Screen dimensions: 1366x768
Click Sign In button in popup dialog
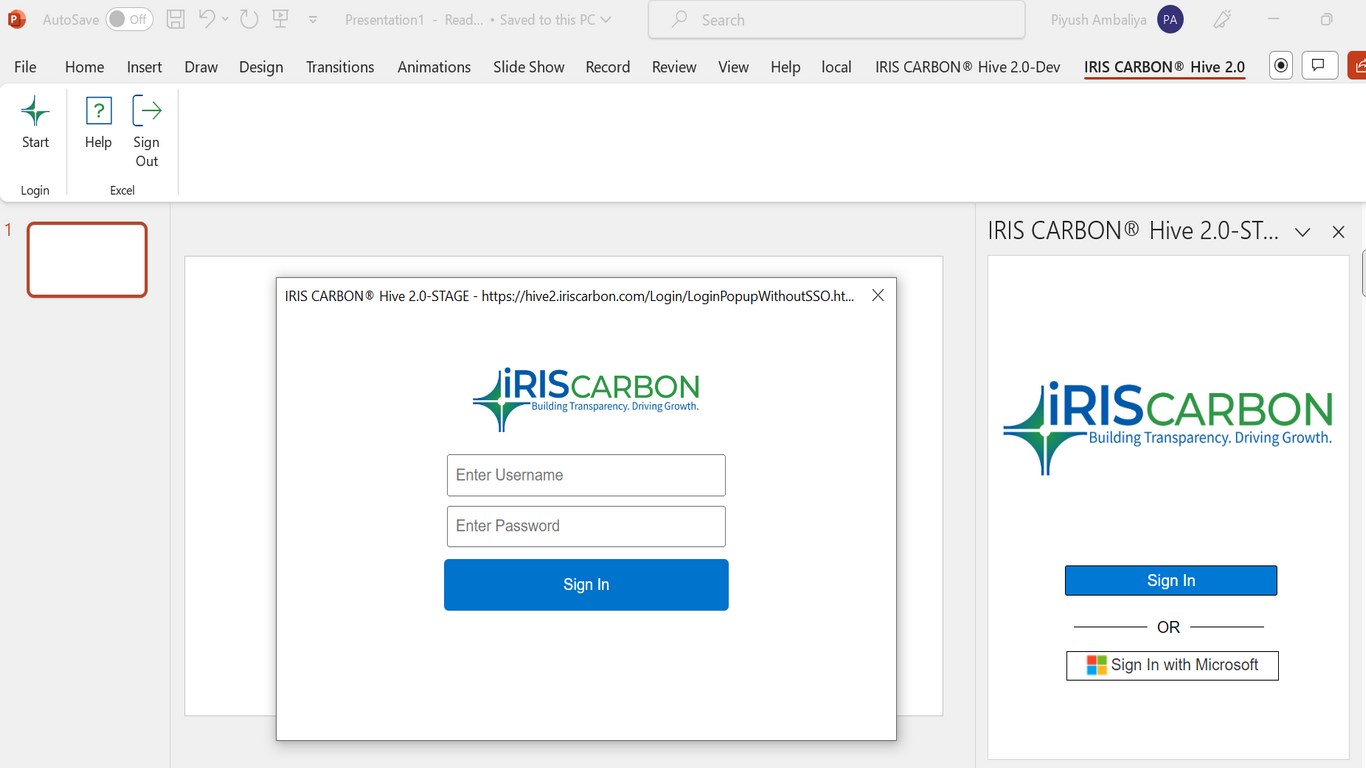point(586,585)
